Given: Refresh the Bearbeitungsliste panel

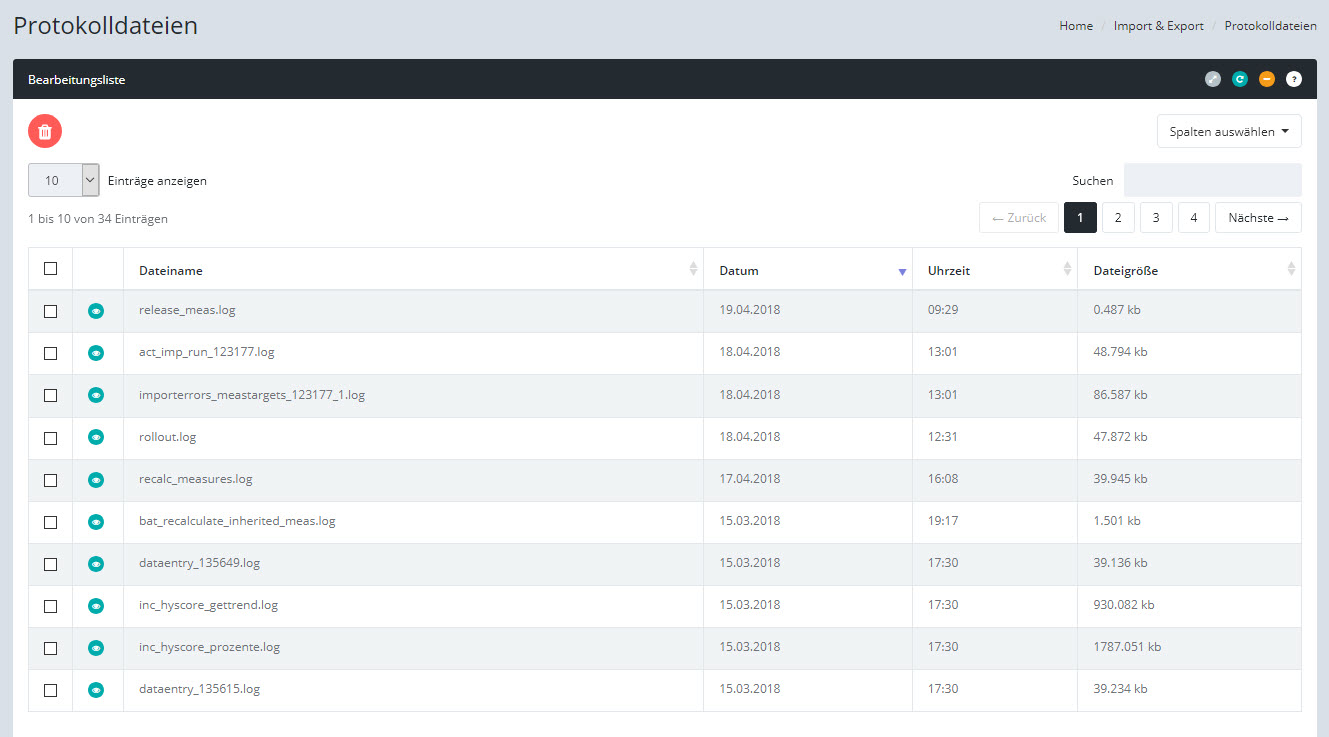Looking at the screenshot, I should pyautogui.click(x=1240, y=79).
